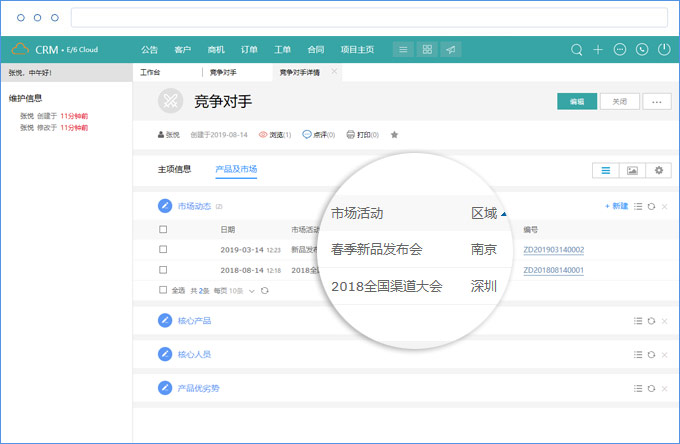Click refresh icon in 核心产品 section
The width and height of the screenshot is (680, 444).
651,321
